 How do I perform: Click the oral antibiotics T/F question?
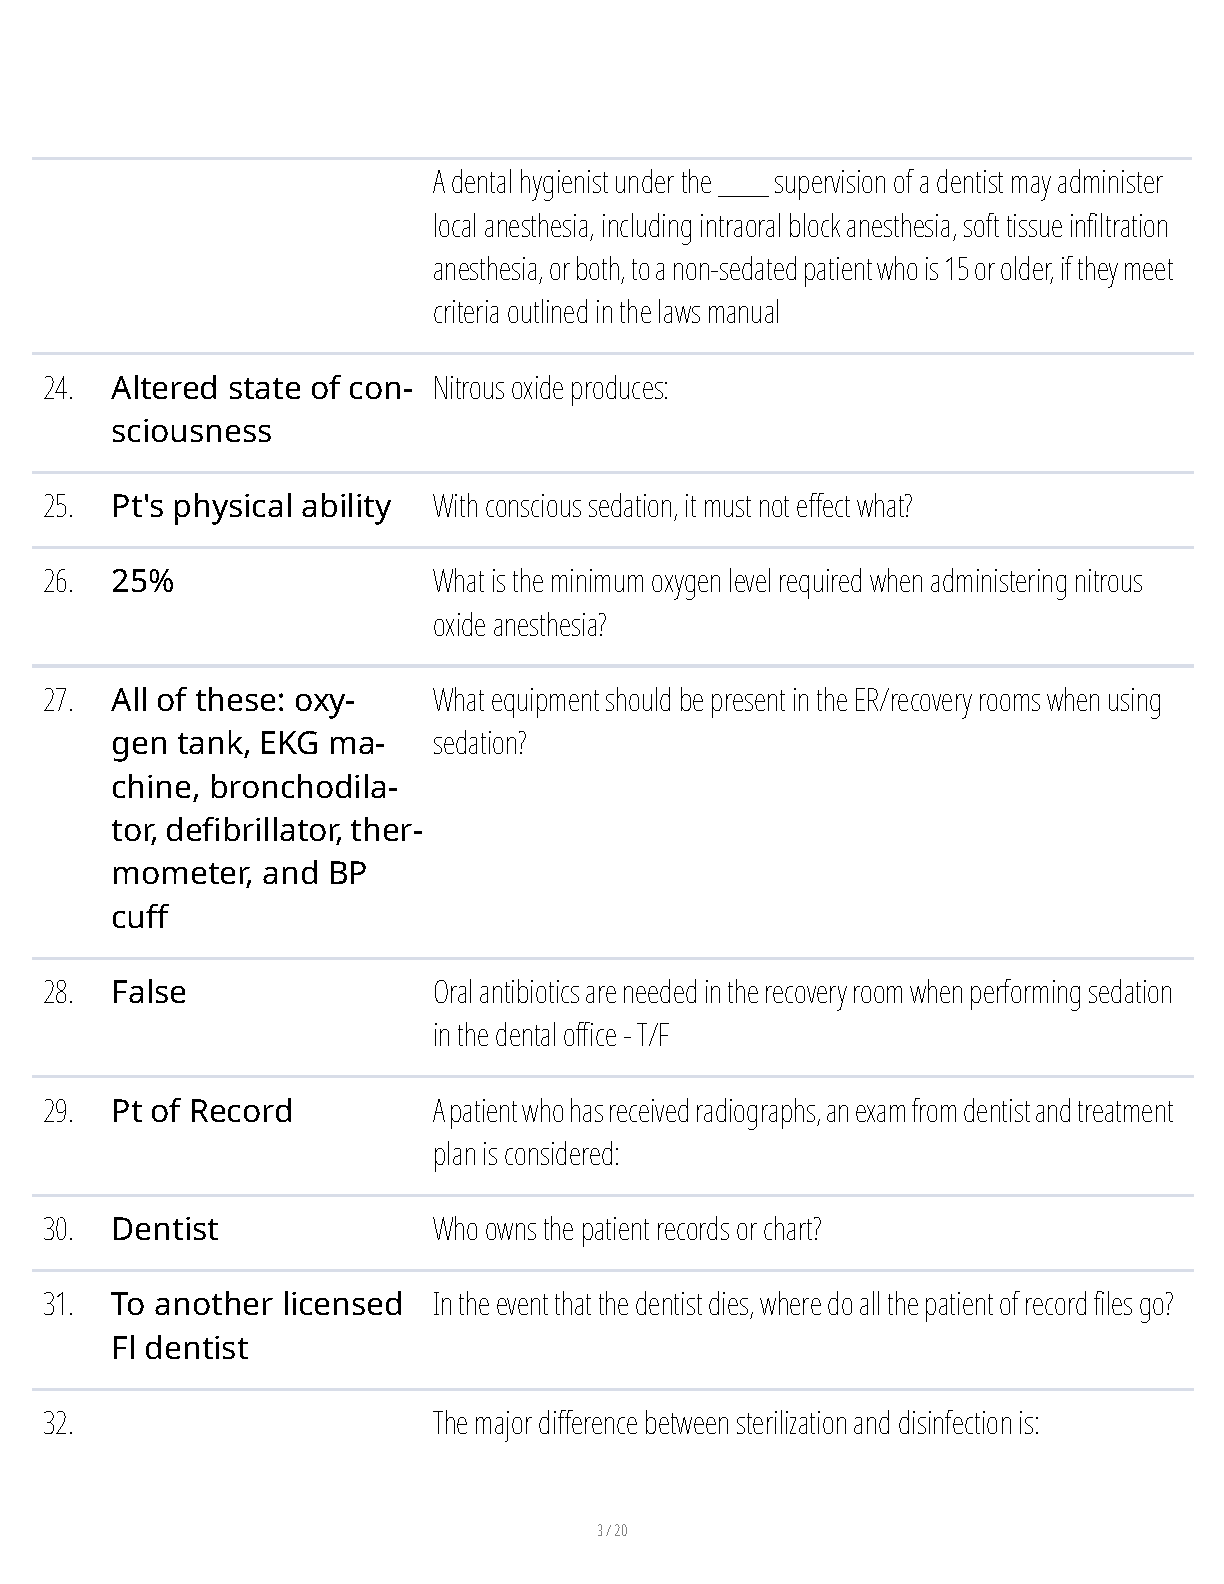(x=802, y=1014)
